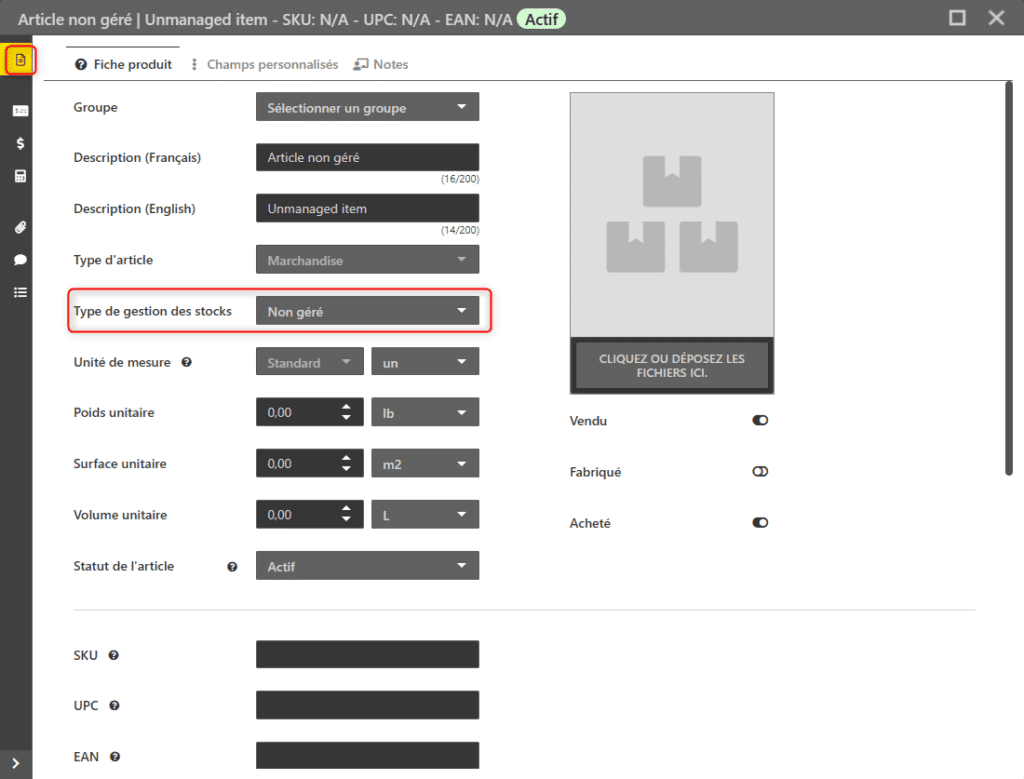The image size is (1024, 779).
Task: Click the Description (English) input field
Action: 367,209
